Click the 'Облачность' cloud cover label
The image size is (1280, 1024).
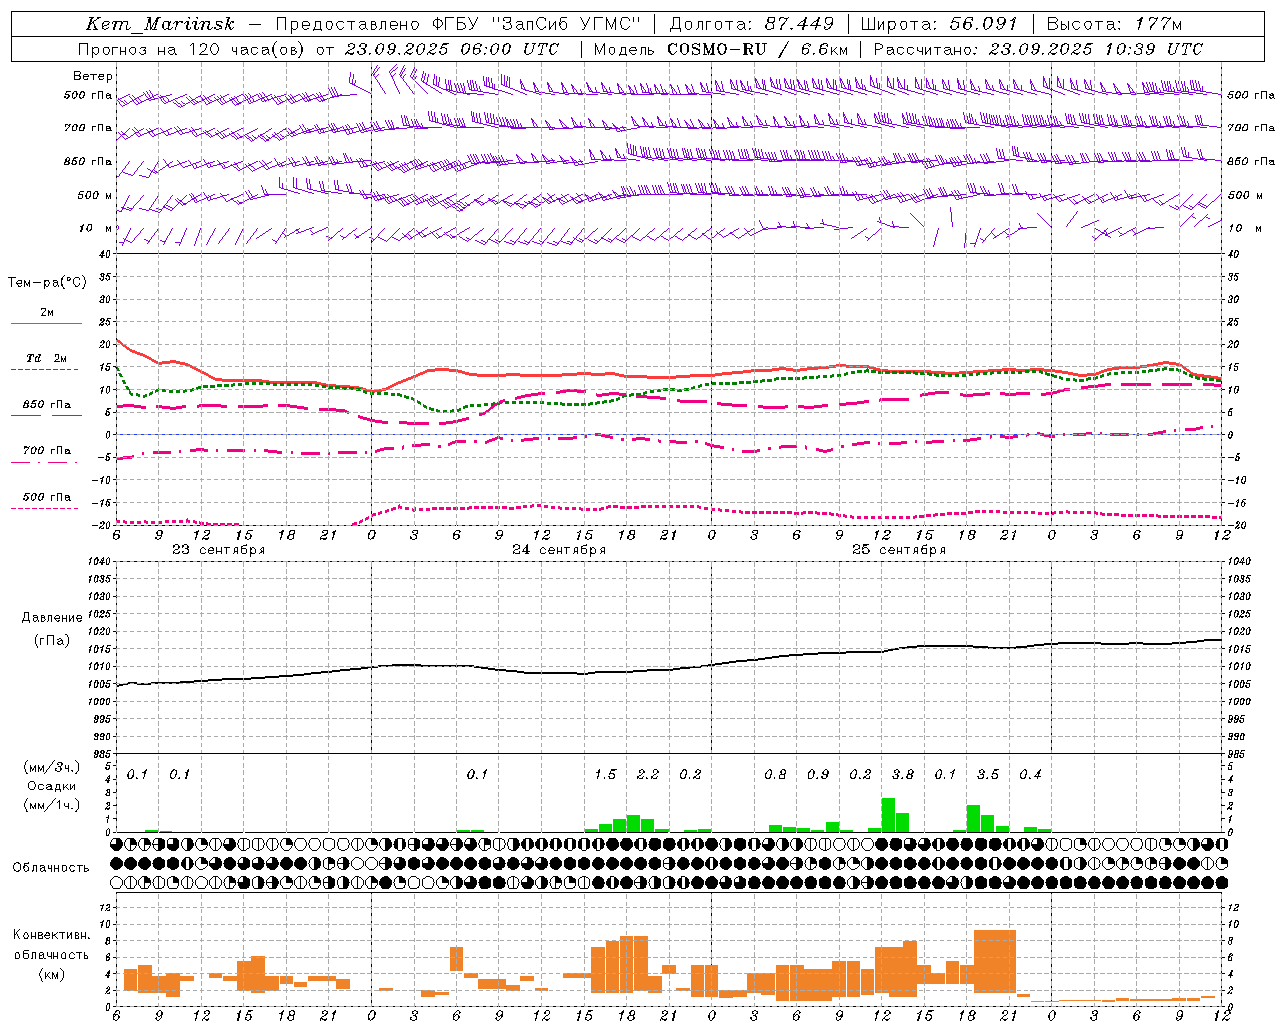click(51, 867)
